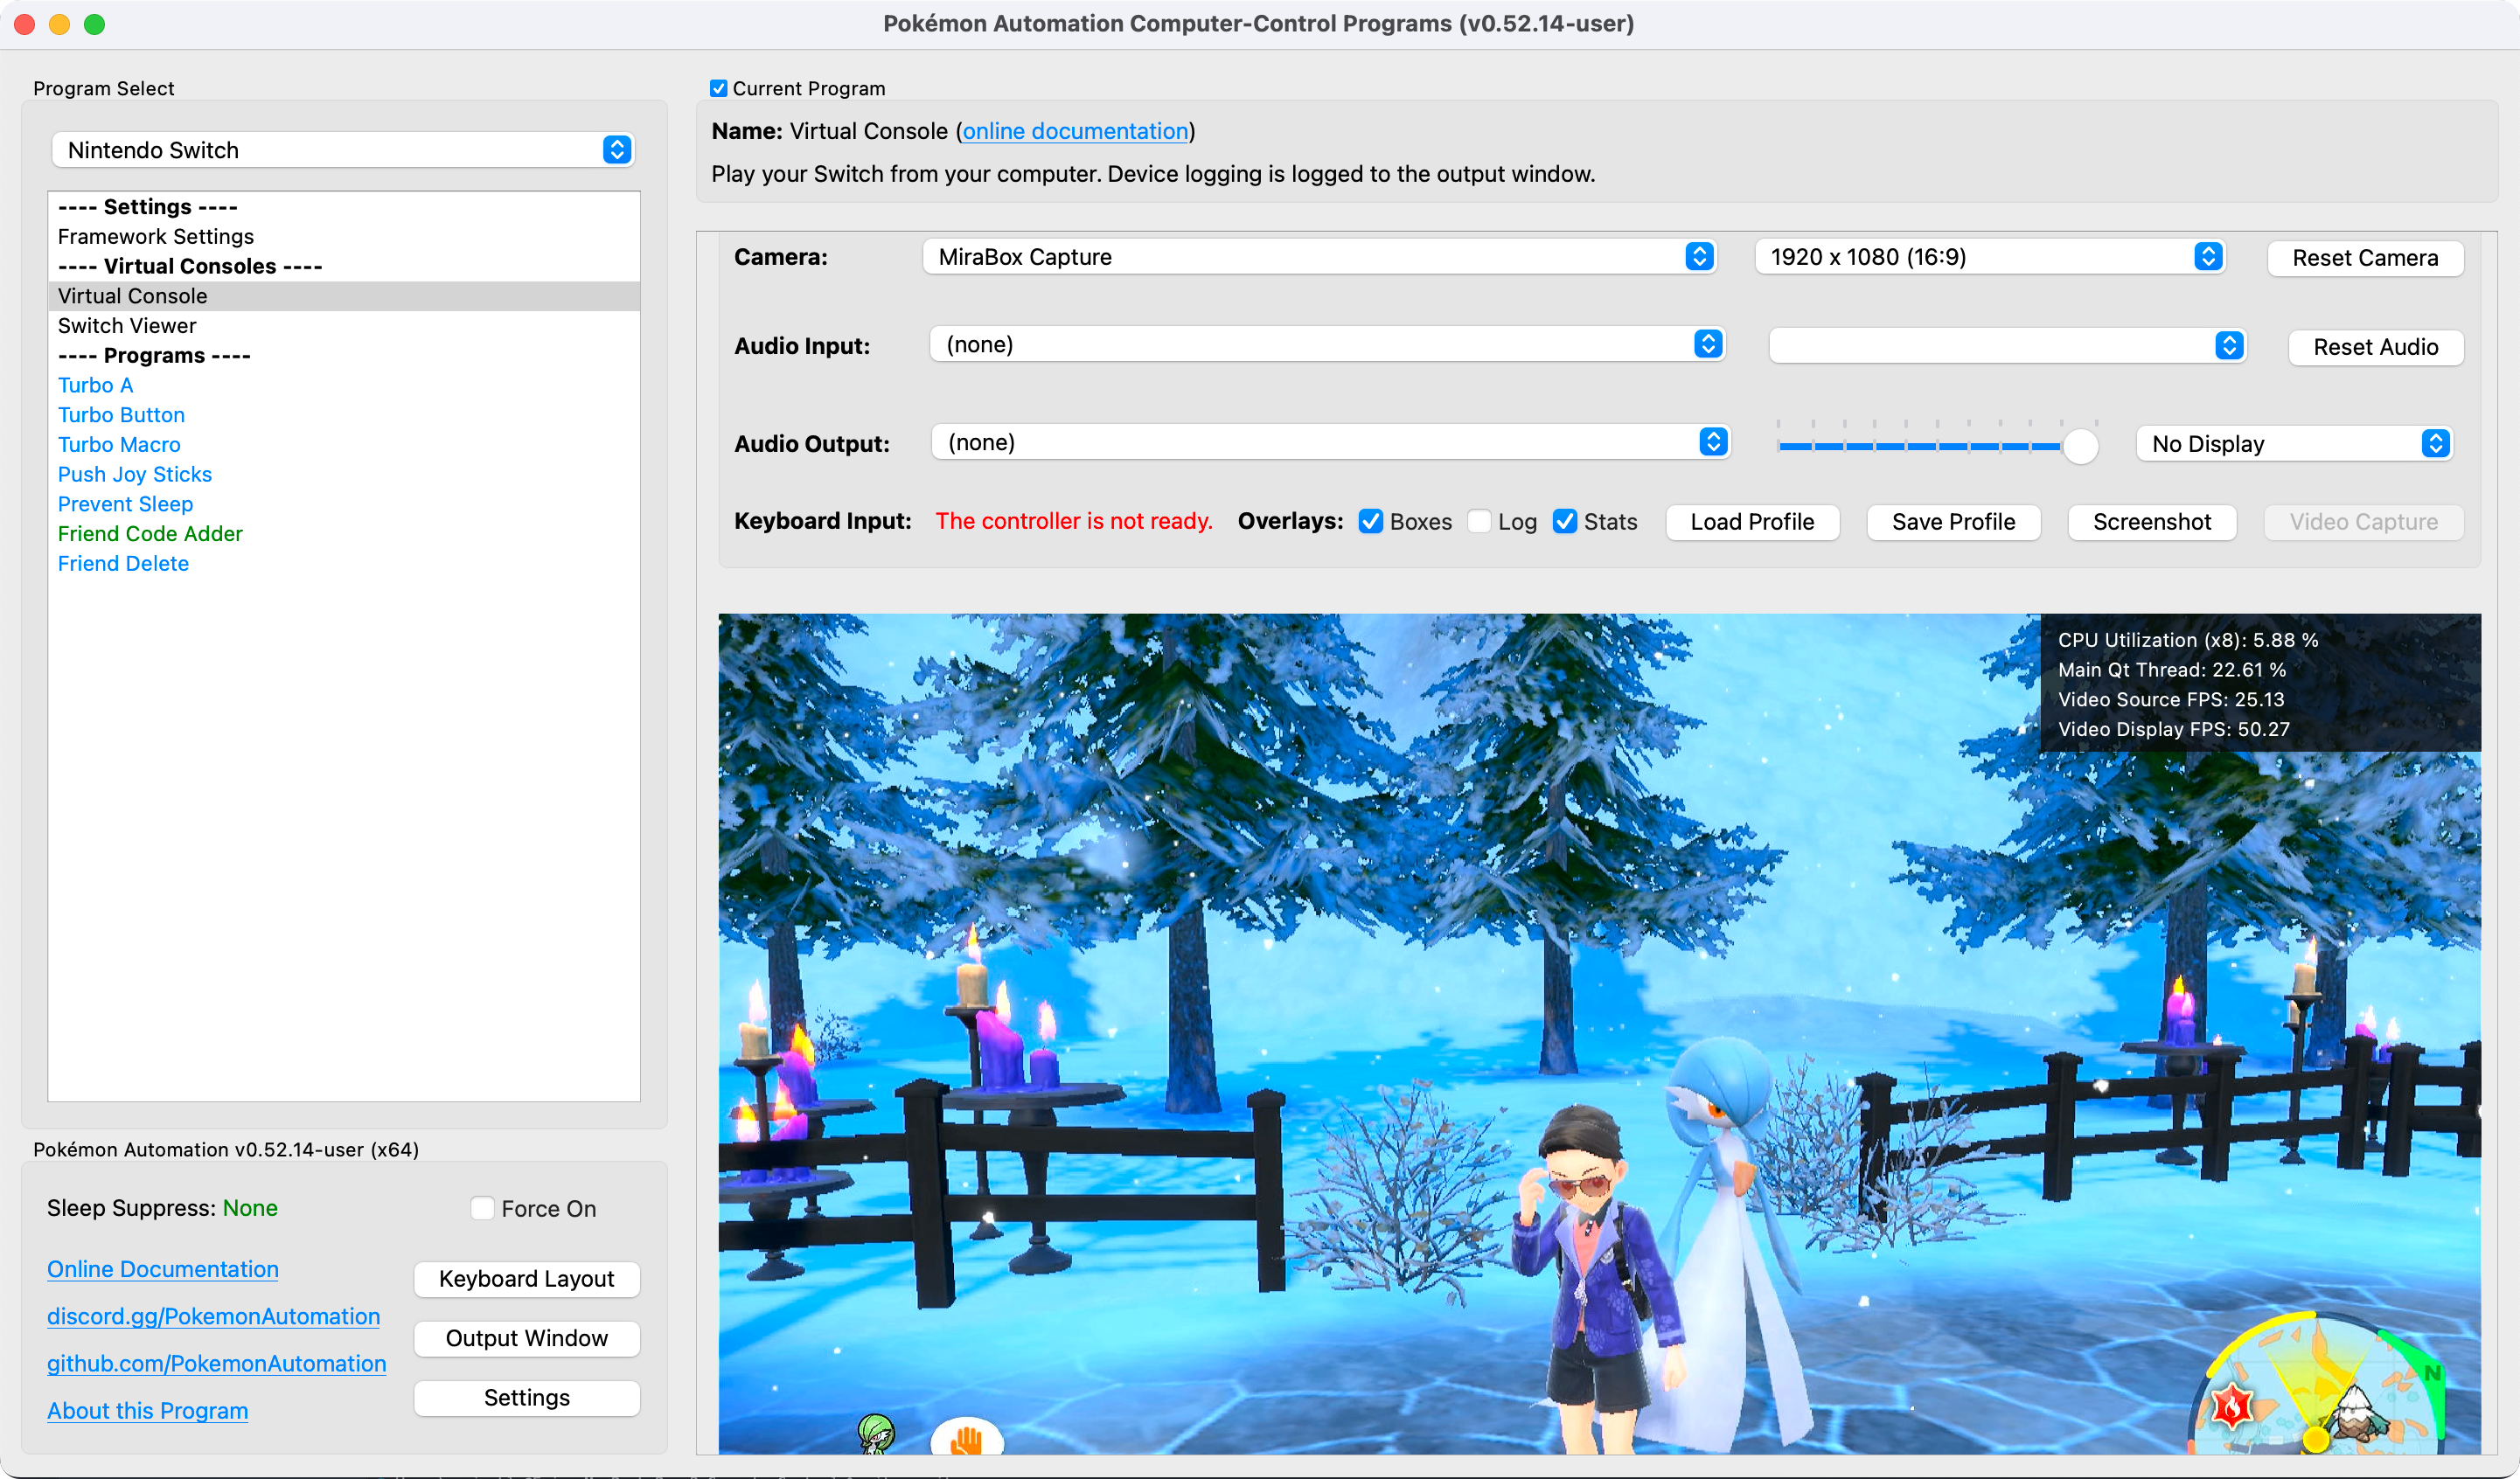Screen dimensions: 2520x1479
Task: Click the Audio Input dropdown arrow icon
Action: point(1707,345)
